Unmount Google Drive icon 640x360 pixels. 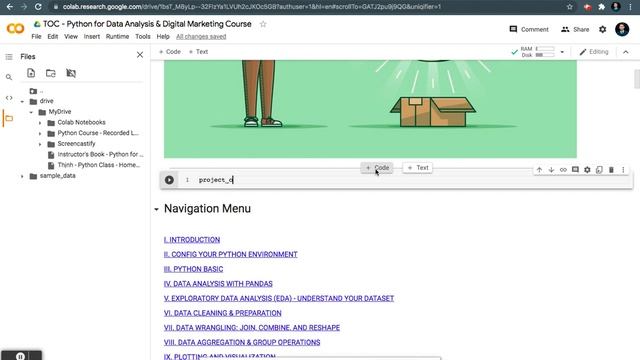pyautogui.click(x=71, y=73)
